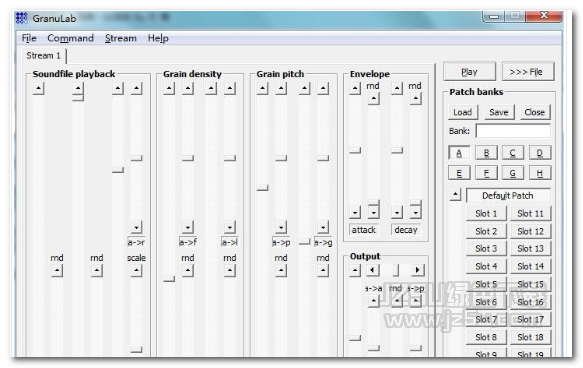Image resolution: width=583 pixels, height=368 pixels.
Task: Click the a->l toggle under Grain density
Action: click(229, 242)
